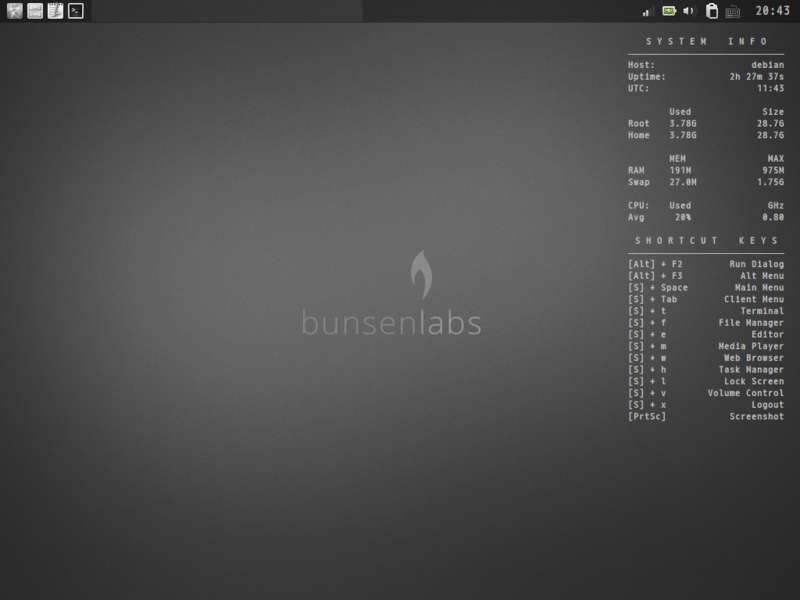Click the 'Task Manager' shortcut label

(751, 370)
